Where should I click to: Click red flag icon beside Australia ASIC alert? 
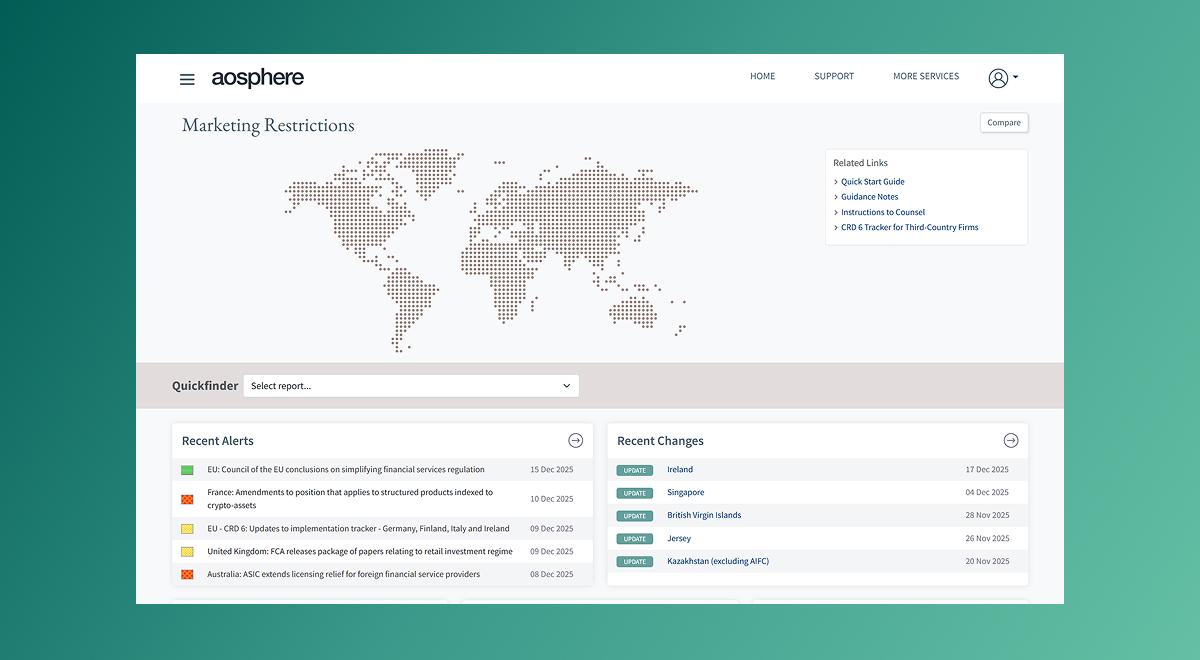[x=187, y=575]
